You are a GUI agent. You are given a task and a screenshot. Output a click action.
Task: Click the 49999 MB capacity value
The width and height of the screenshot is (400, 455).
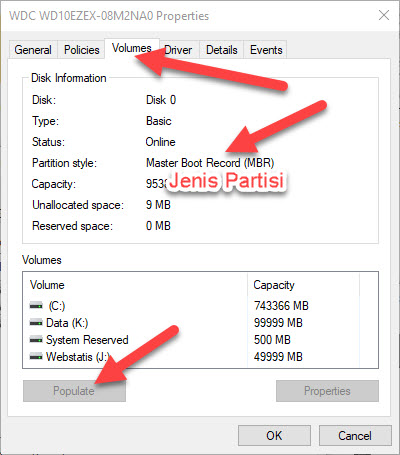click(x=278, y=357)
